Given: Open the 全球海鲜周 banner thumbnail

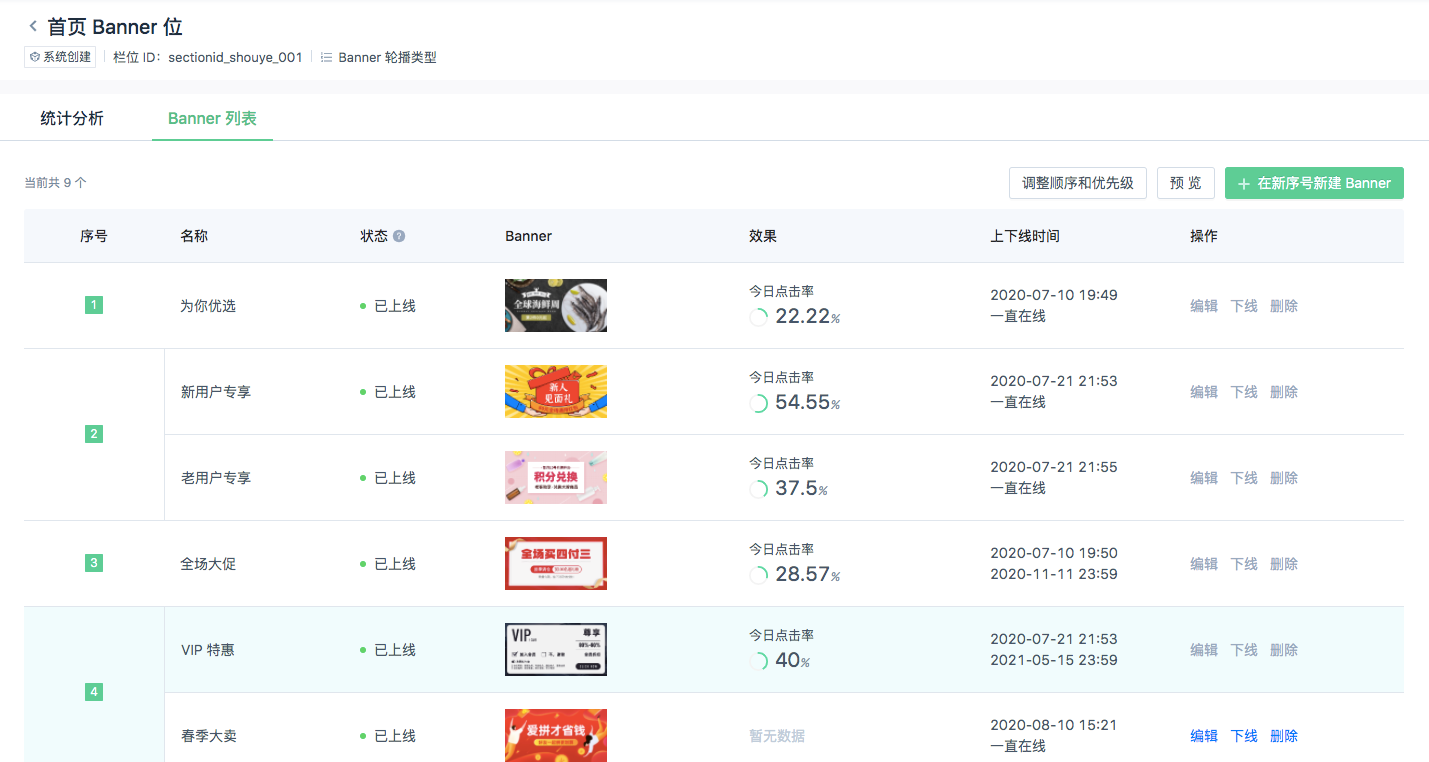Looking at the screenshot, I should 556,305.
